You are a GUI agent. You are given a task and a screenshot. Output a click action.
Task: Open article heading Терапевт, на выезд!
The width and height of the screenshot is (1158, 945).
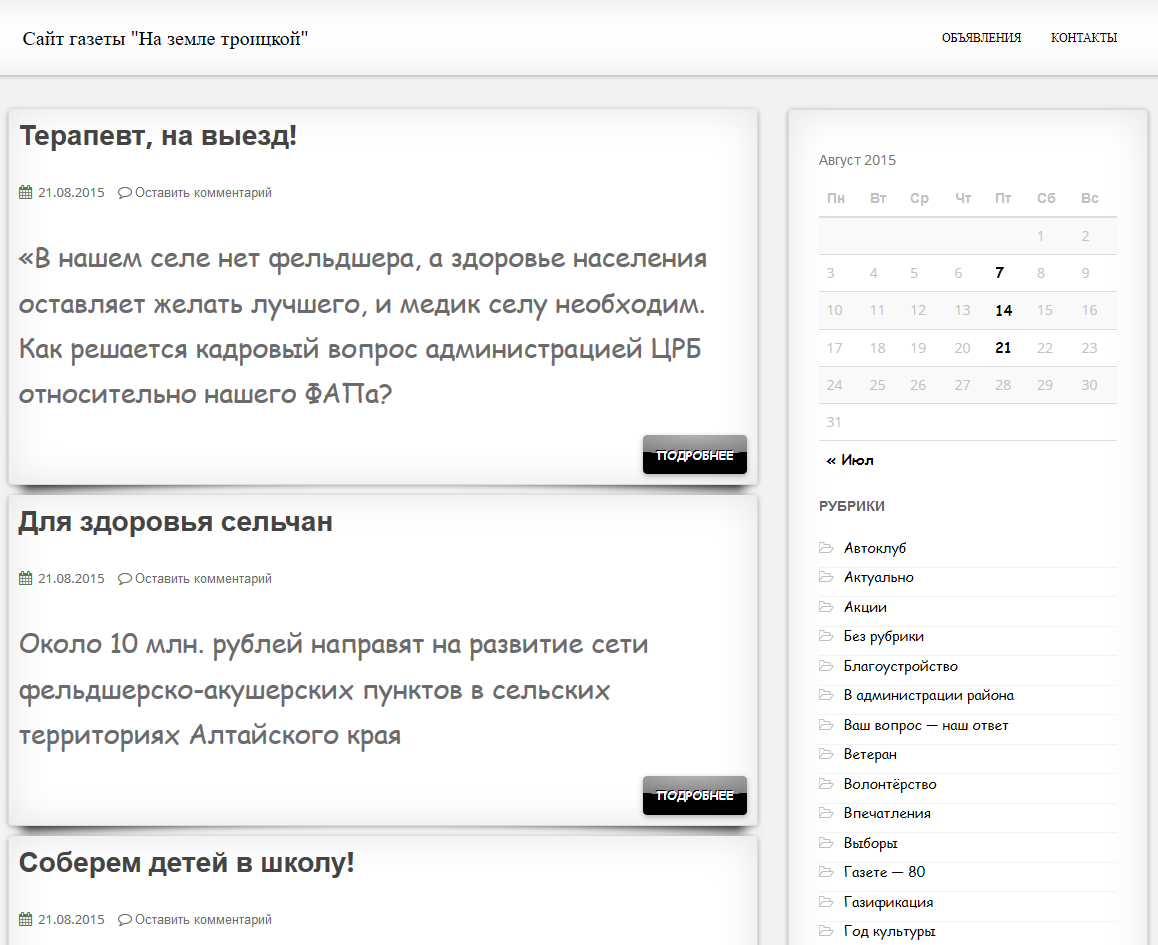(x=158, y=136)
